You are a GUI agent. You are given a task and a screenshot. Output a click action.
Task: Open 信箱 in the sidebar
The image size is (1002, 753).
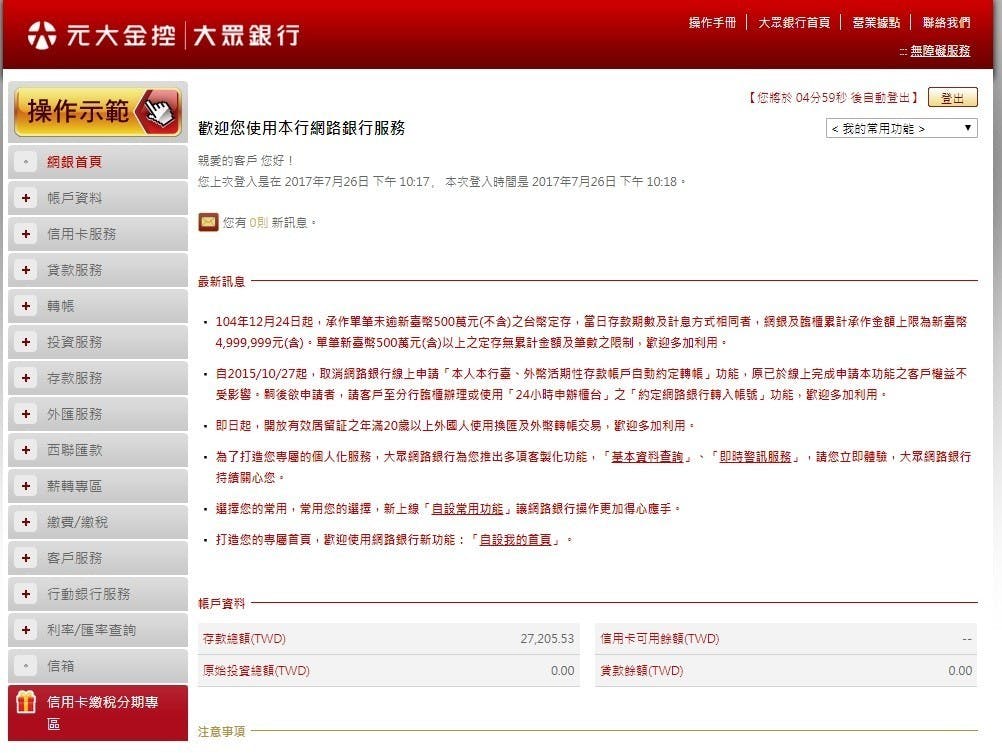(61, 666)
